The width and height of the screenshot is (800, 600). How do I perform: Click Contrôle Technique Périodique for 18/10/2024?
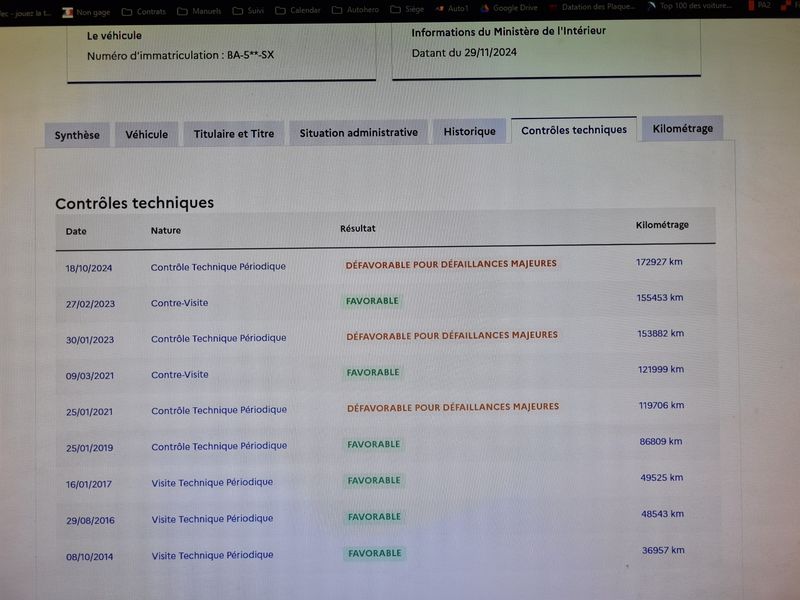click(218, 267)
